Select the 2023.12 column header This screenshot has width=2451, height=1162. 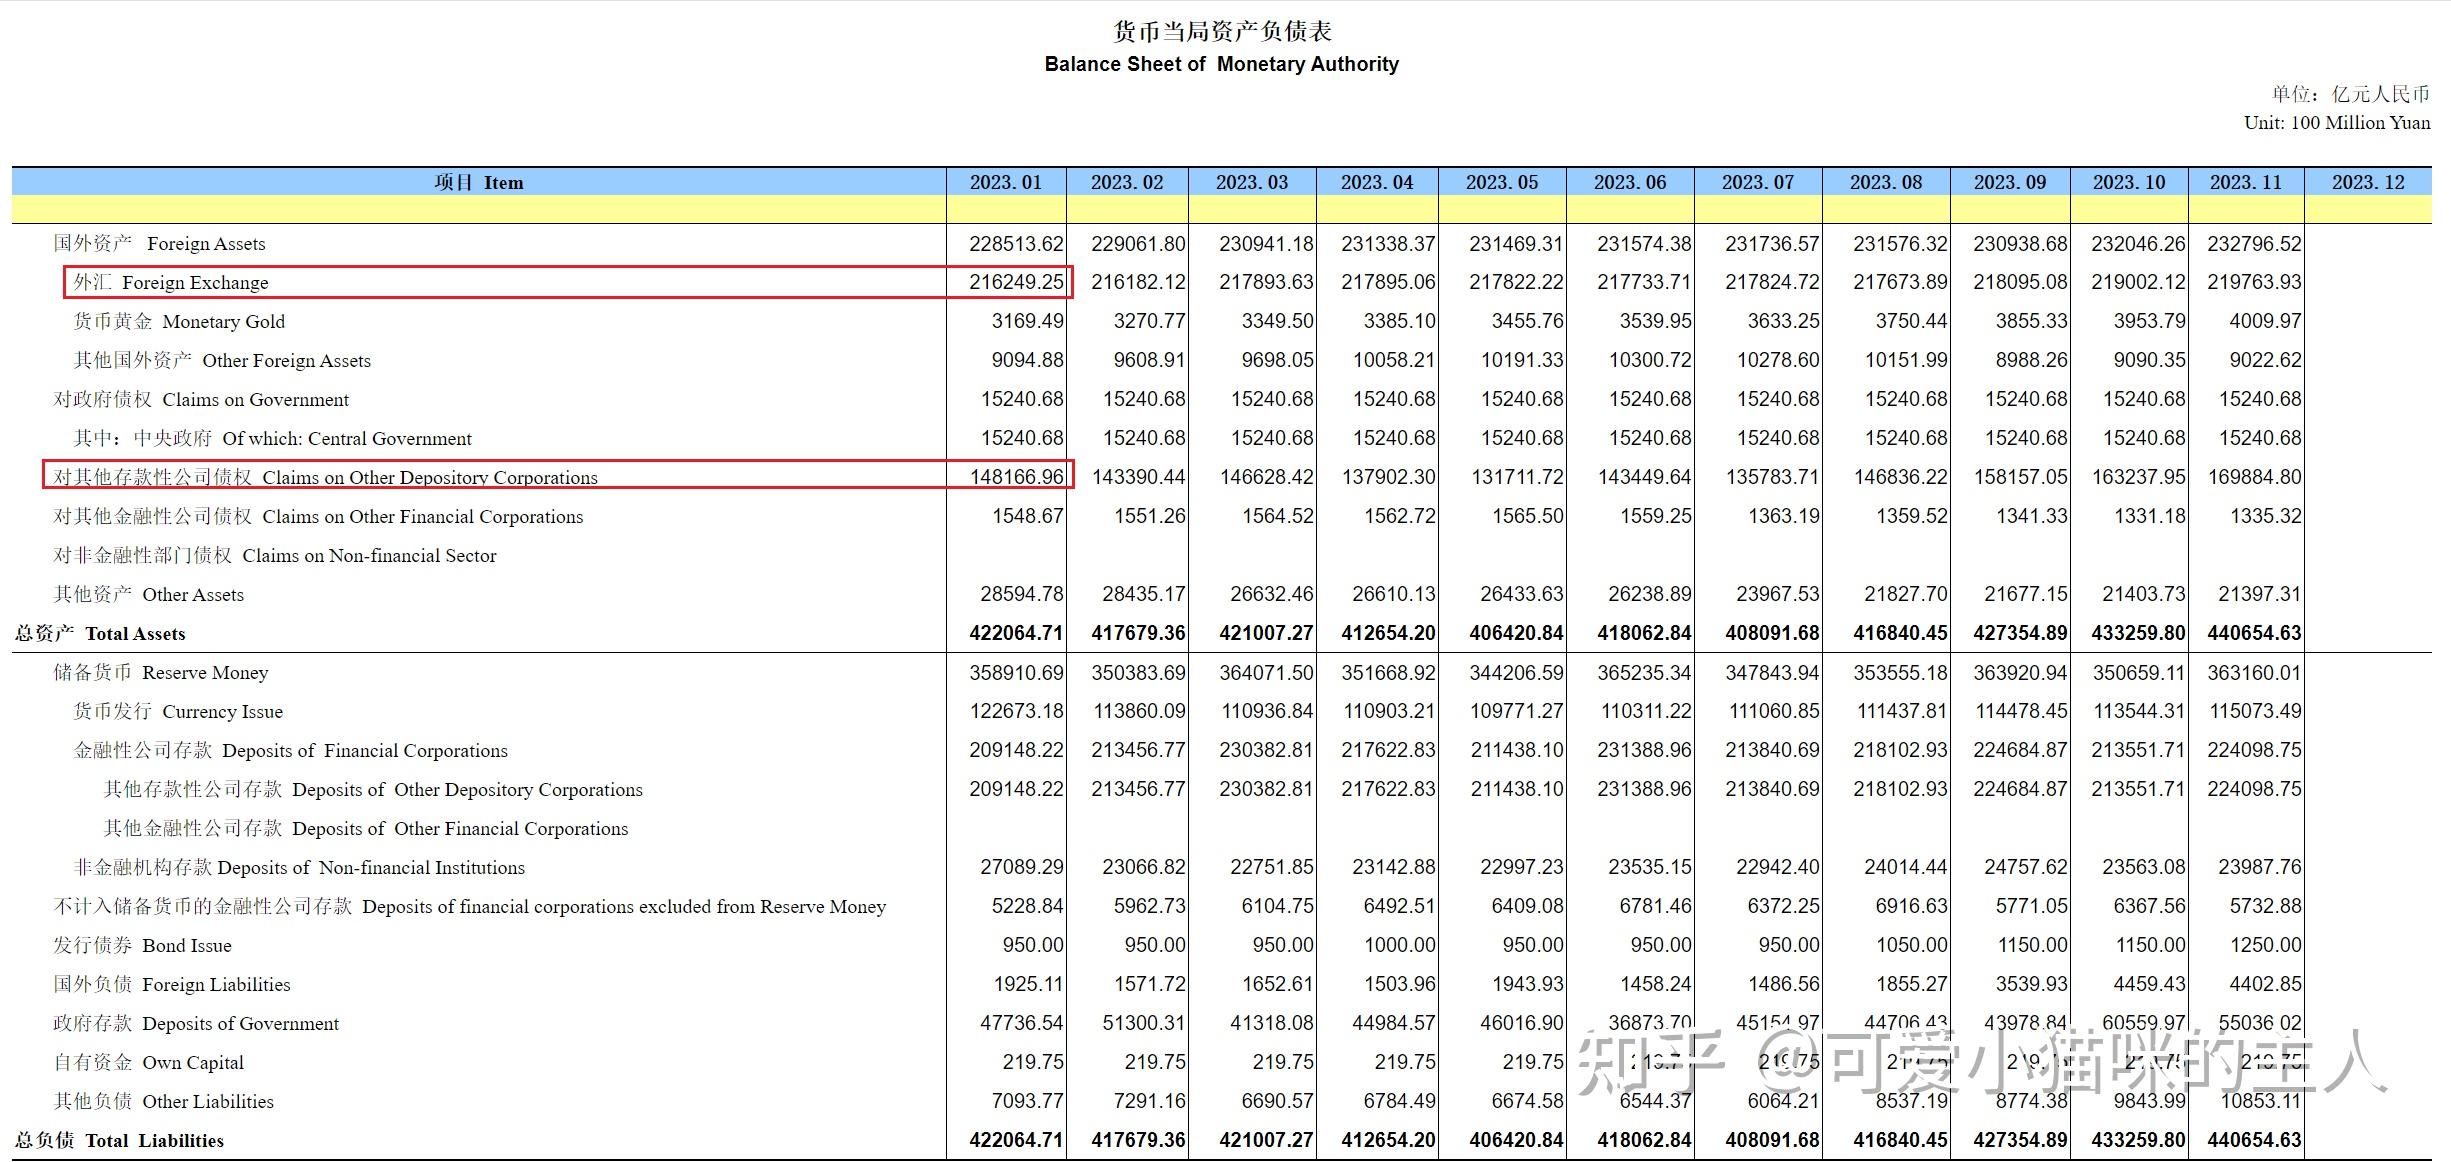click(2368, 182)
